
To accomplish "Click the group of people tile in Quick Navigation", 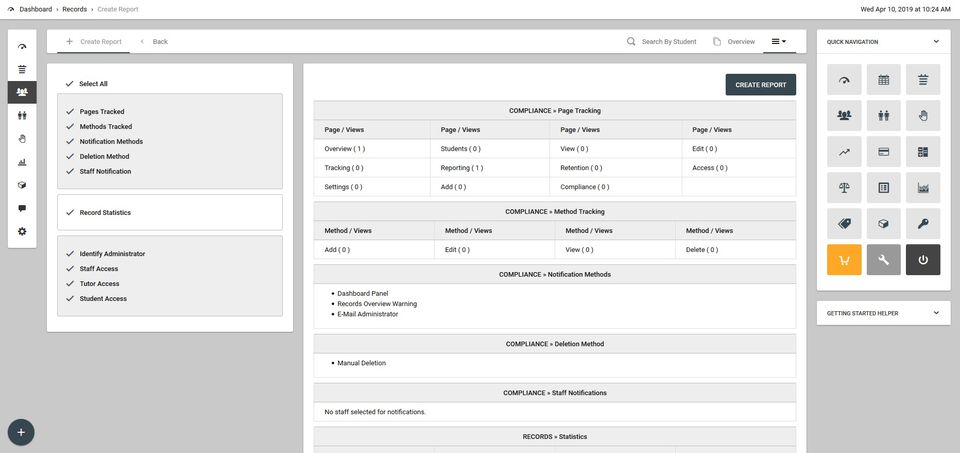I will point(844,116).
